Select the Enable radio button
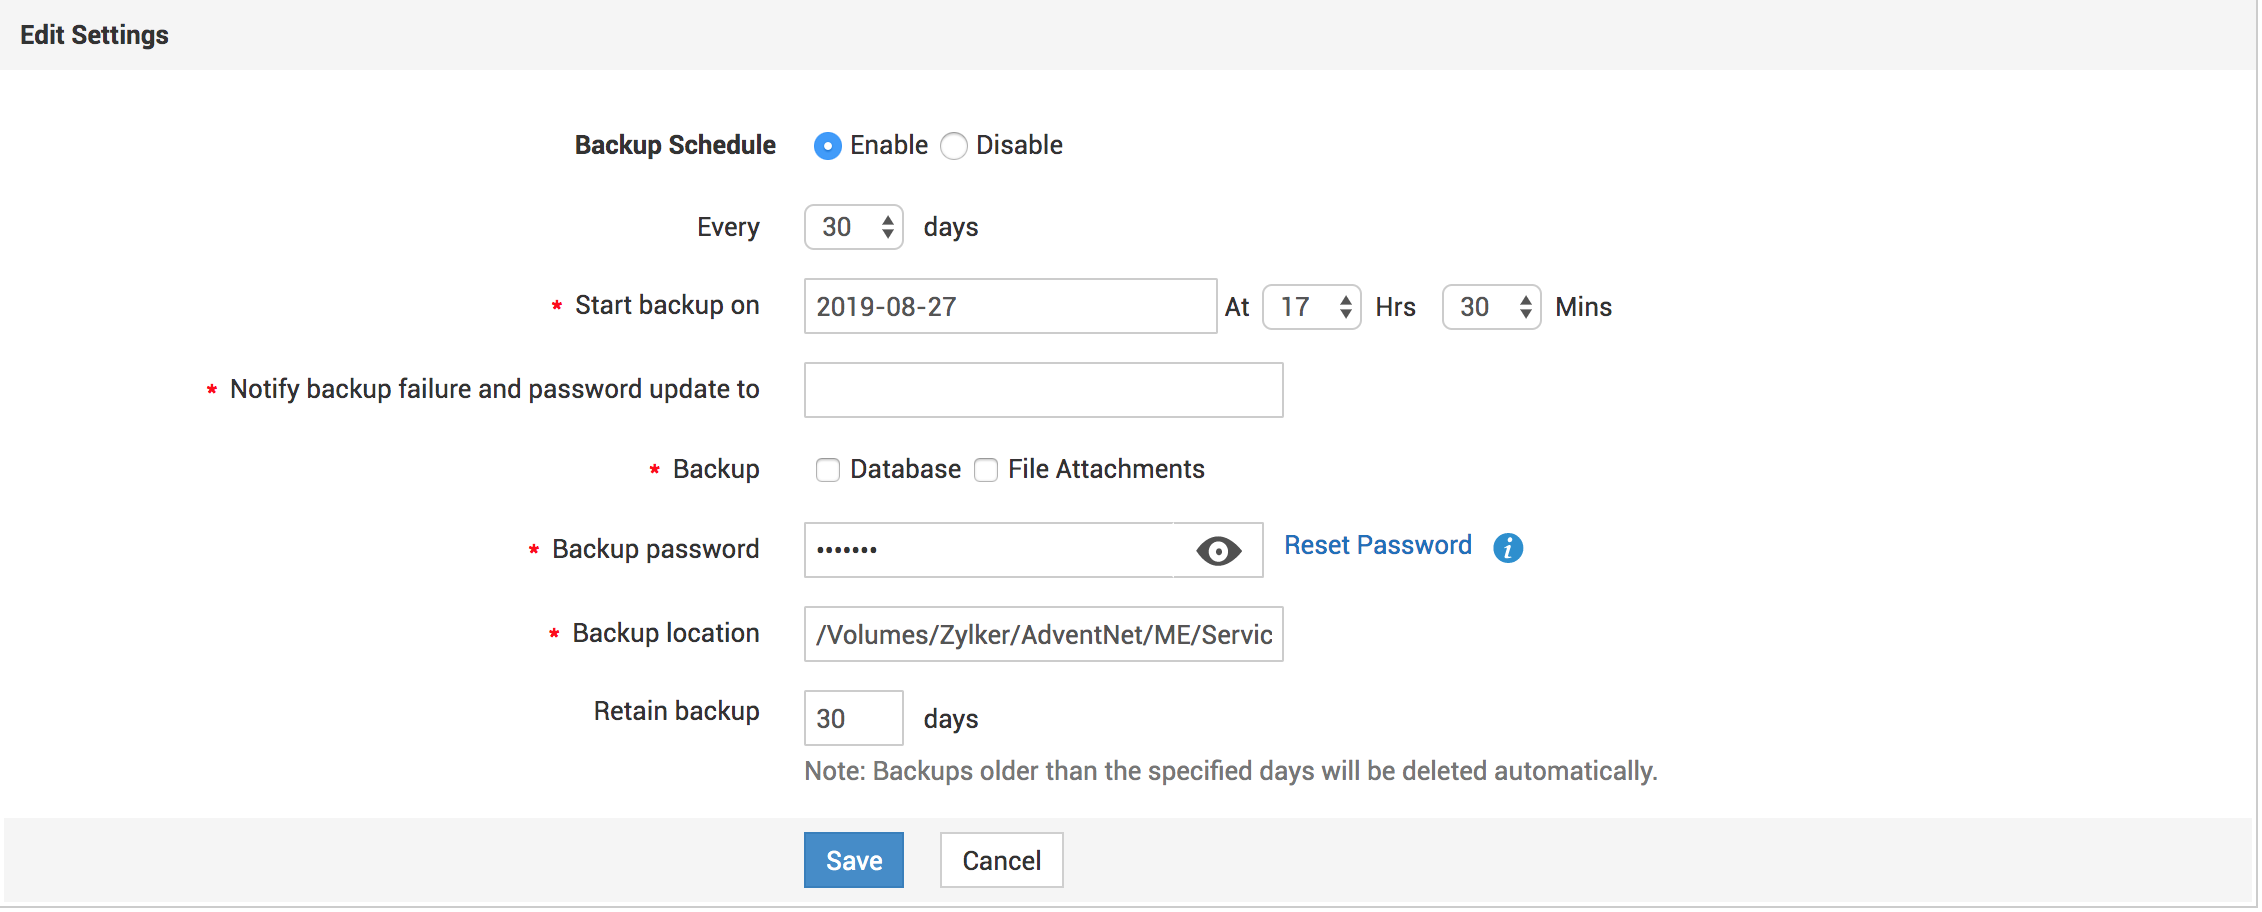The height and width of the screenshot is (912, 2262). [827, 146]
